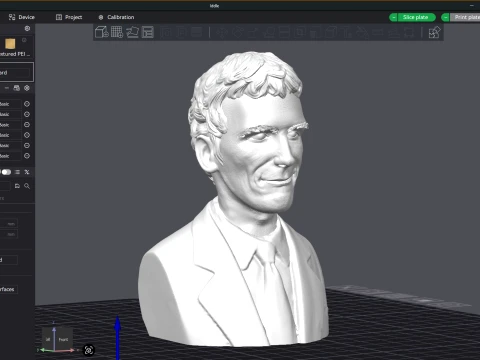Click the save preset icon beside search

tap(17, 186)
